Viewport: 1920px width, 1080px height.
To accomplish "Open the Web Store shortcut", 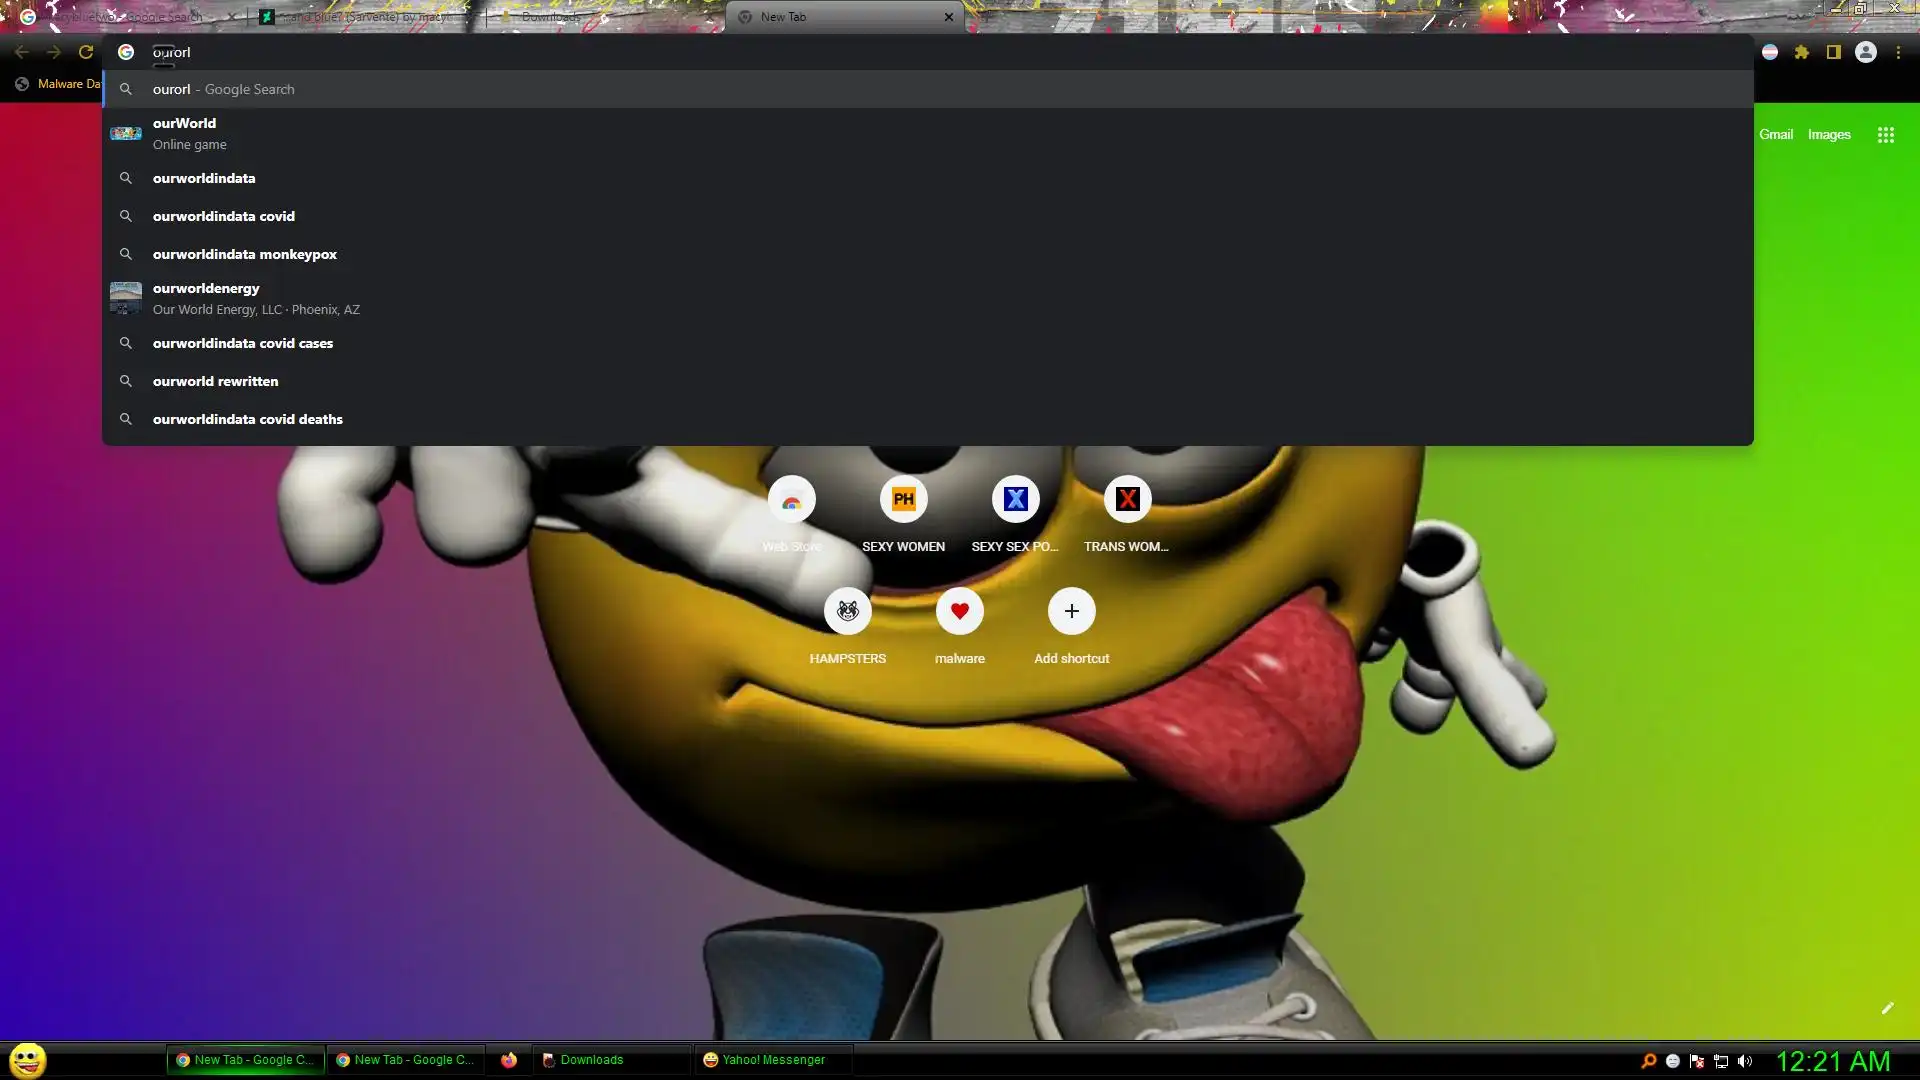I will coord(791,500).
